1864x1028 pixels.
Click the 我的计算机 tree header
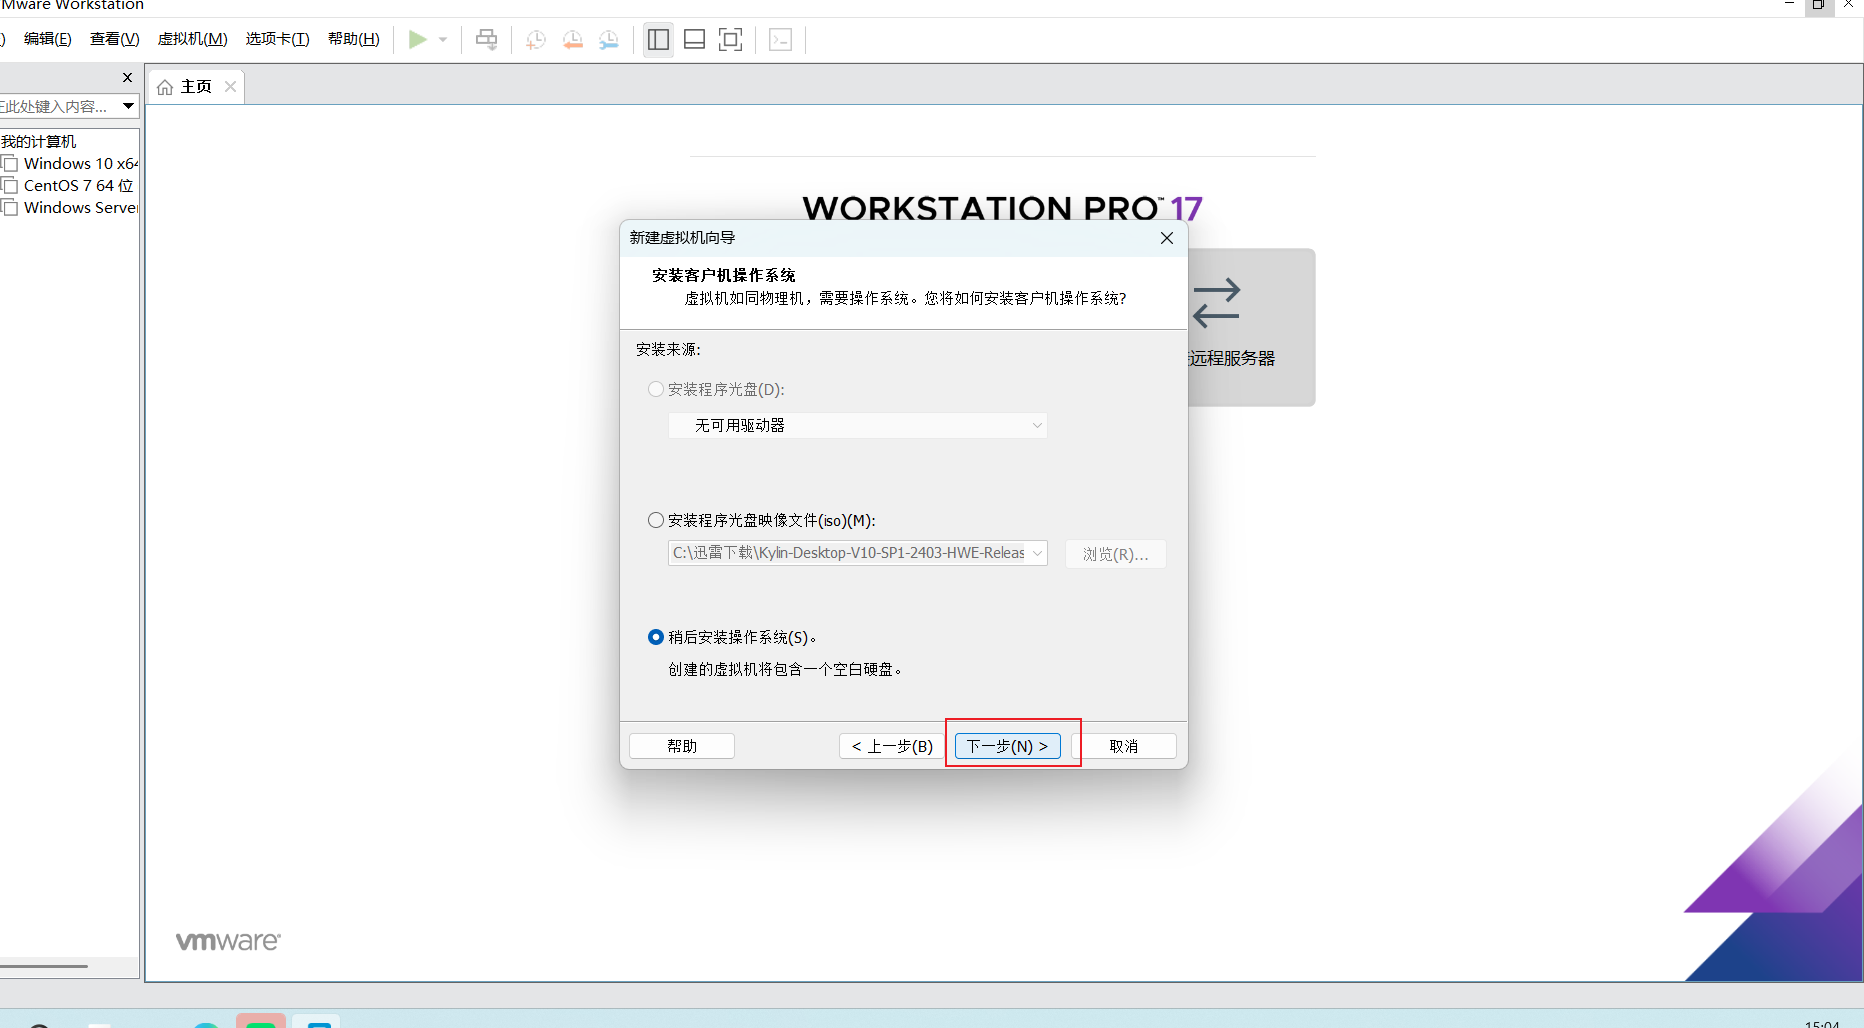click(x=38, y=142)
